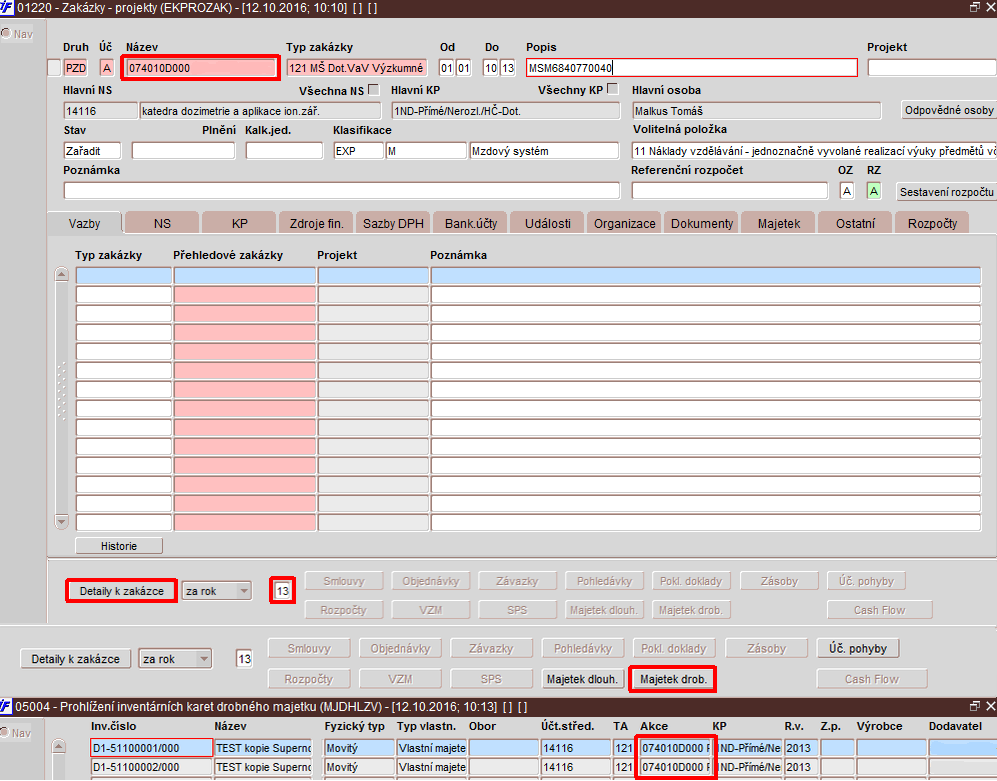Go to the Sazby DPH tab
This screenshot has height=781, width=997.
click(x=392, y=223)
